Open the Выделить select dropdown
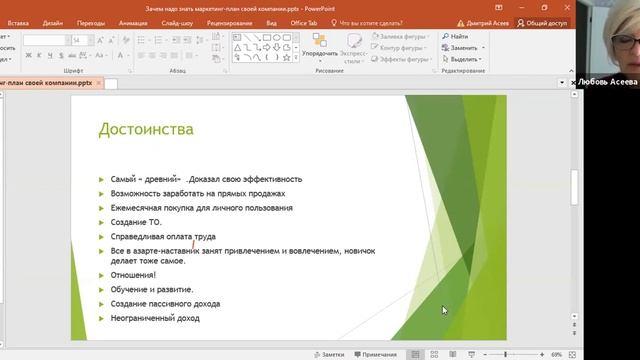This screenshot has height=360, width=640. click(462, 59)
